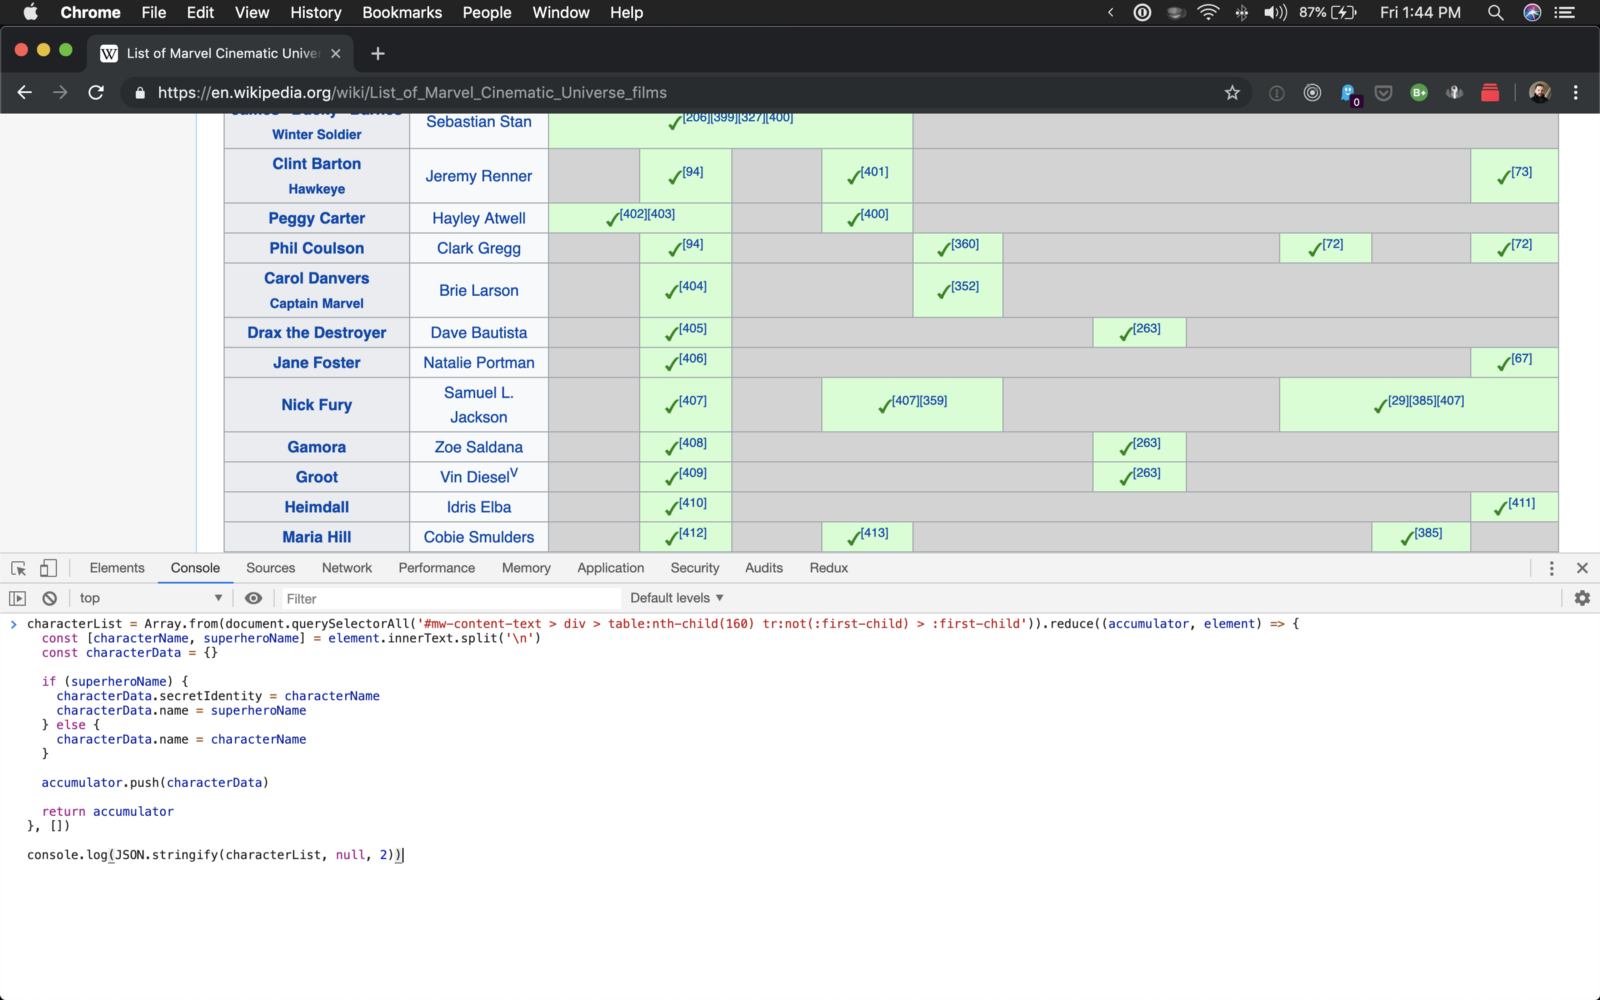This screenshot has width=1600, height=1000.
Task: Reload the Wikipedia page
Action: (x=96, y=92)
